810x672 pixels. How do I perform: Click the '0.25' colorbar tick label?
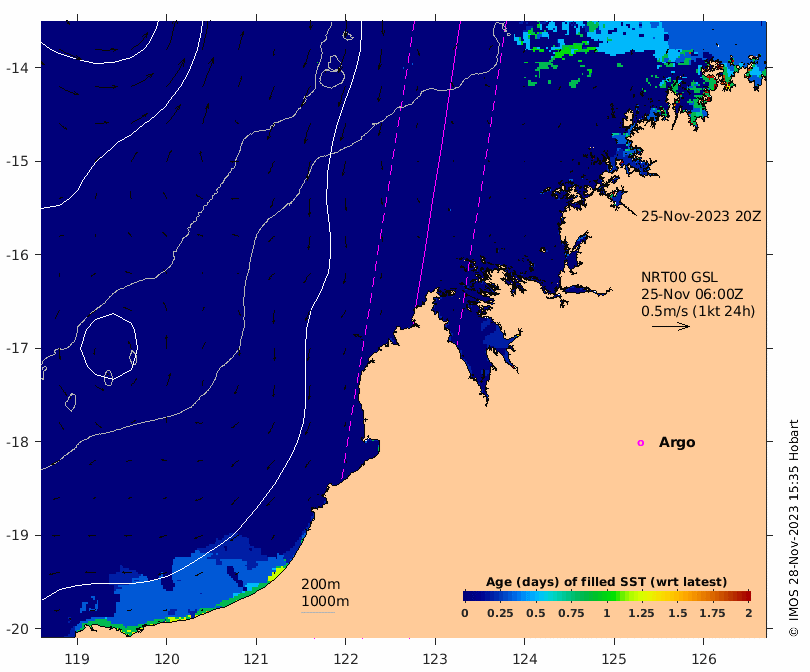click(x=500, y=613)
